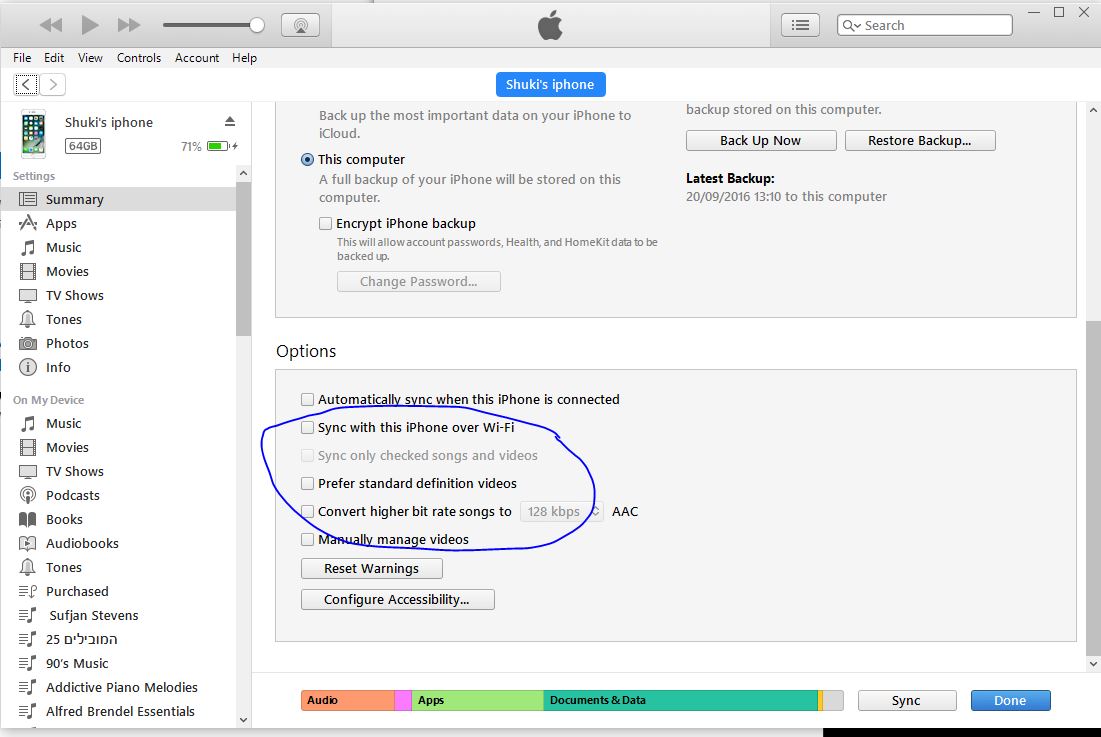Click the volume slider knob
The image size is (1101, 737).
click(x=257, y=25)
